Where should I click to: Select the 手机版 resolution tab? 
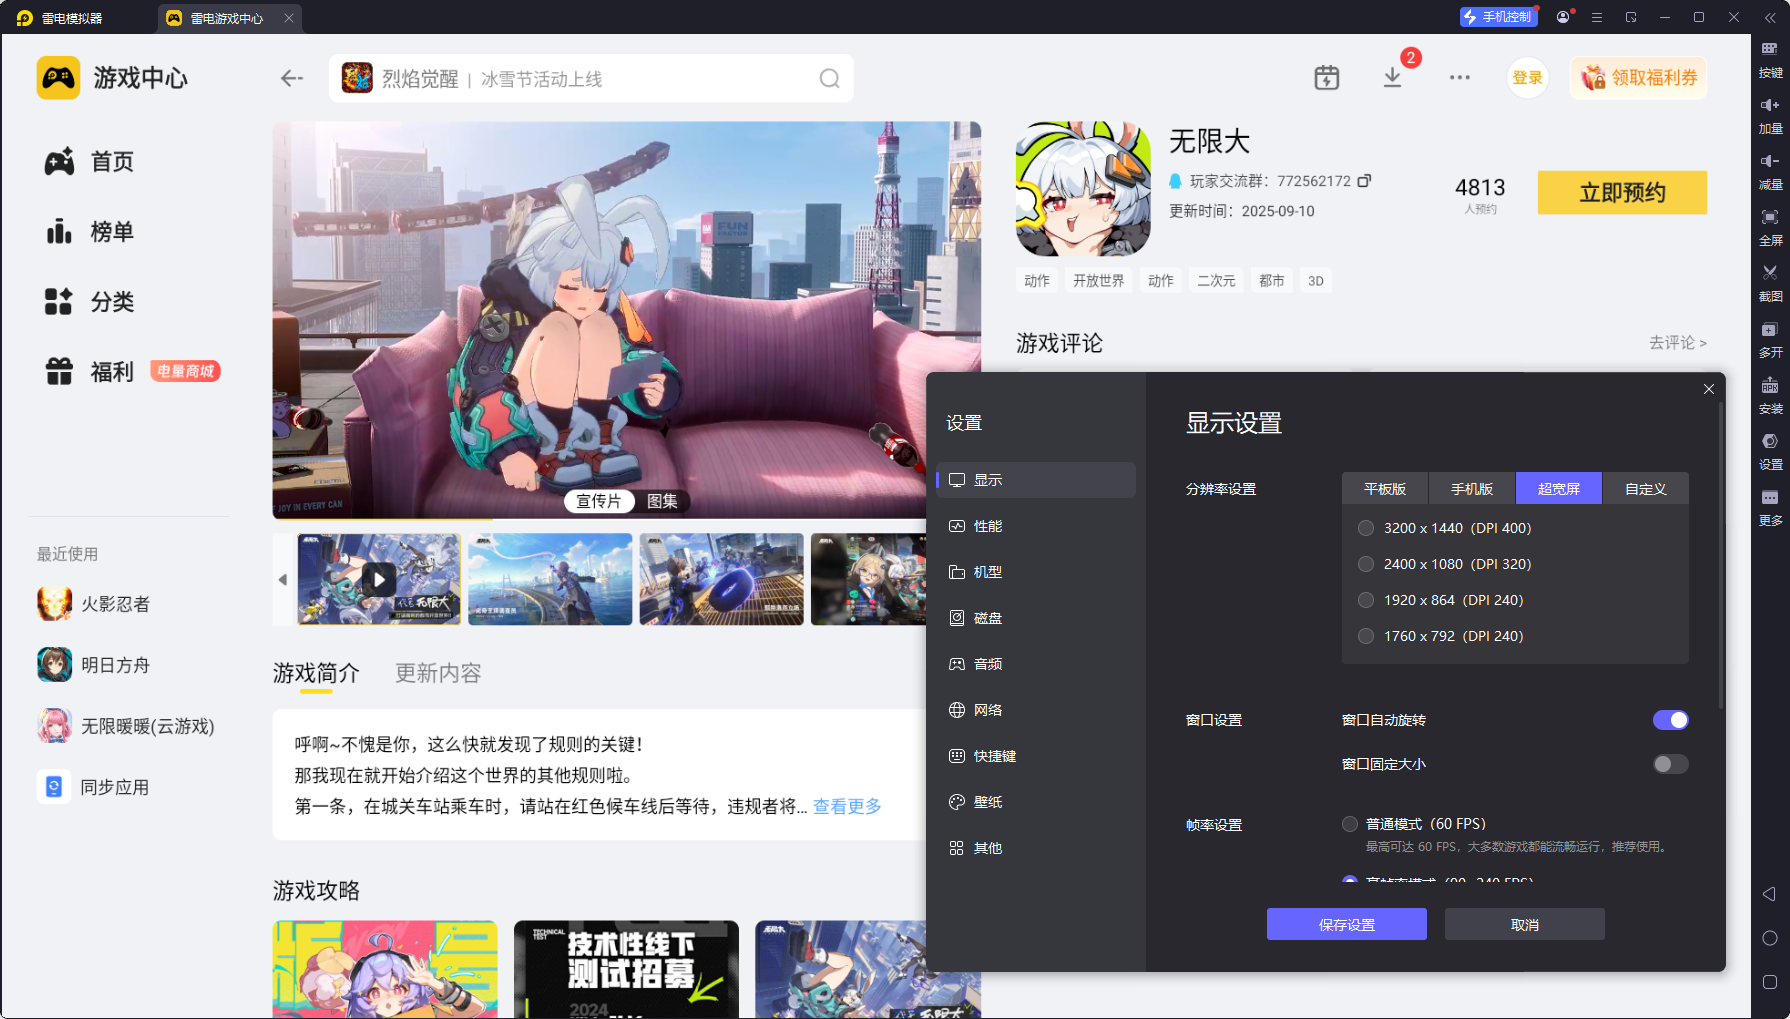pyautogui.click(x=1471, y=488)
